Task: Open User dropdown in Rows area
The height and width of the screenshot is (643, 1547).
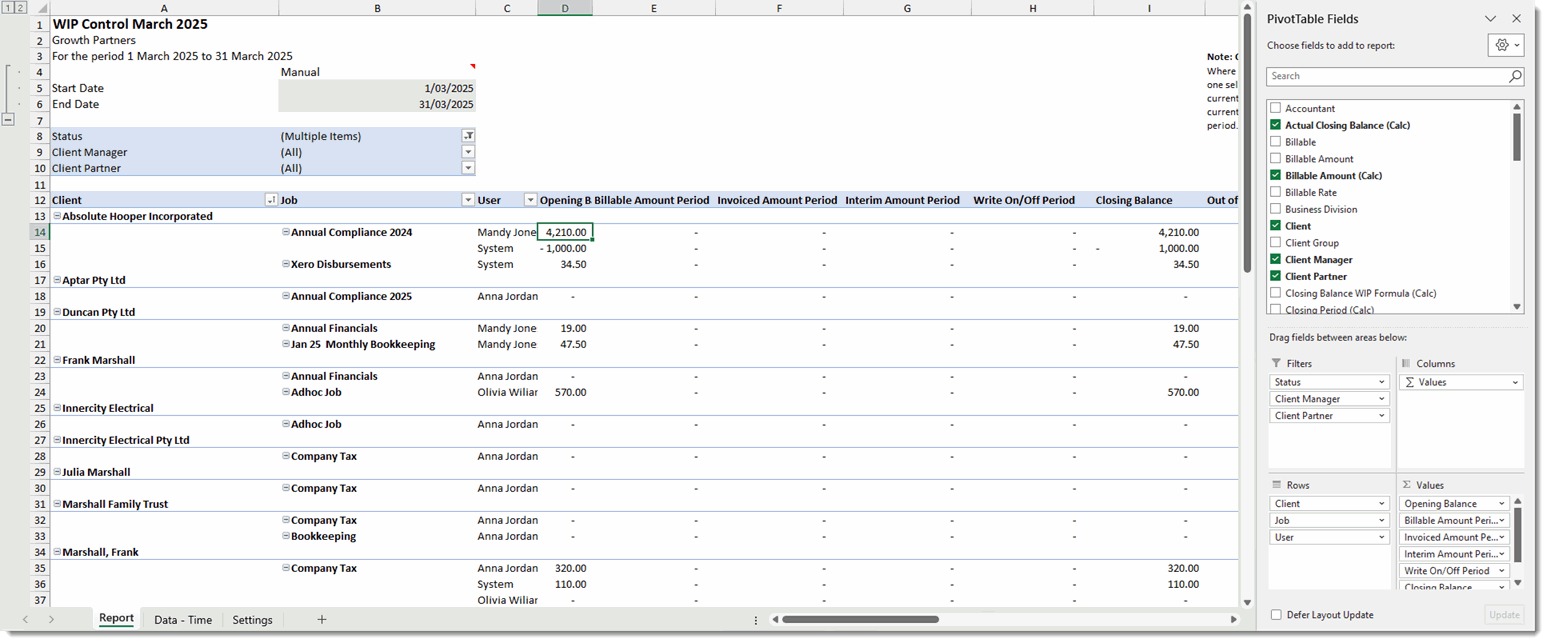Action: [1382, 538]
